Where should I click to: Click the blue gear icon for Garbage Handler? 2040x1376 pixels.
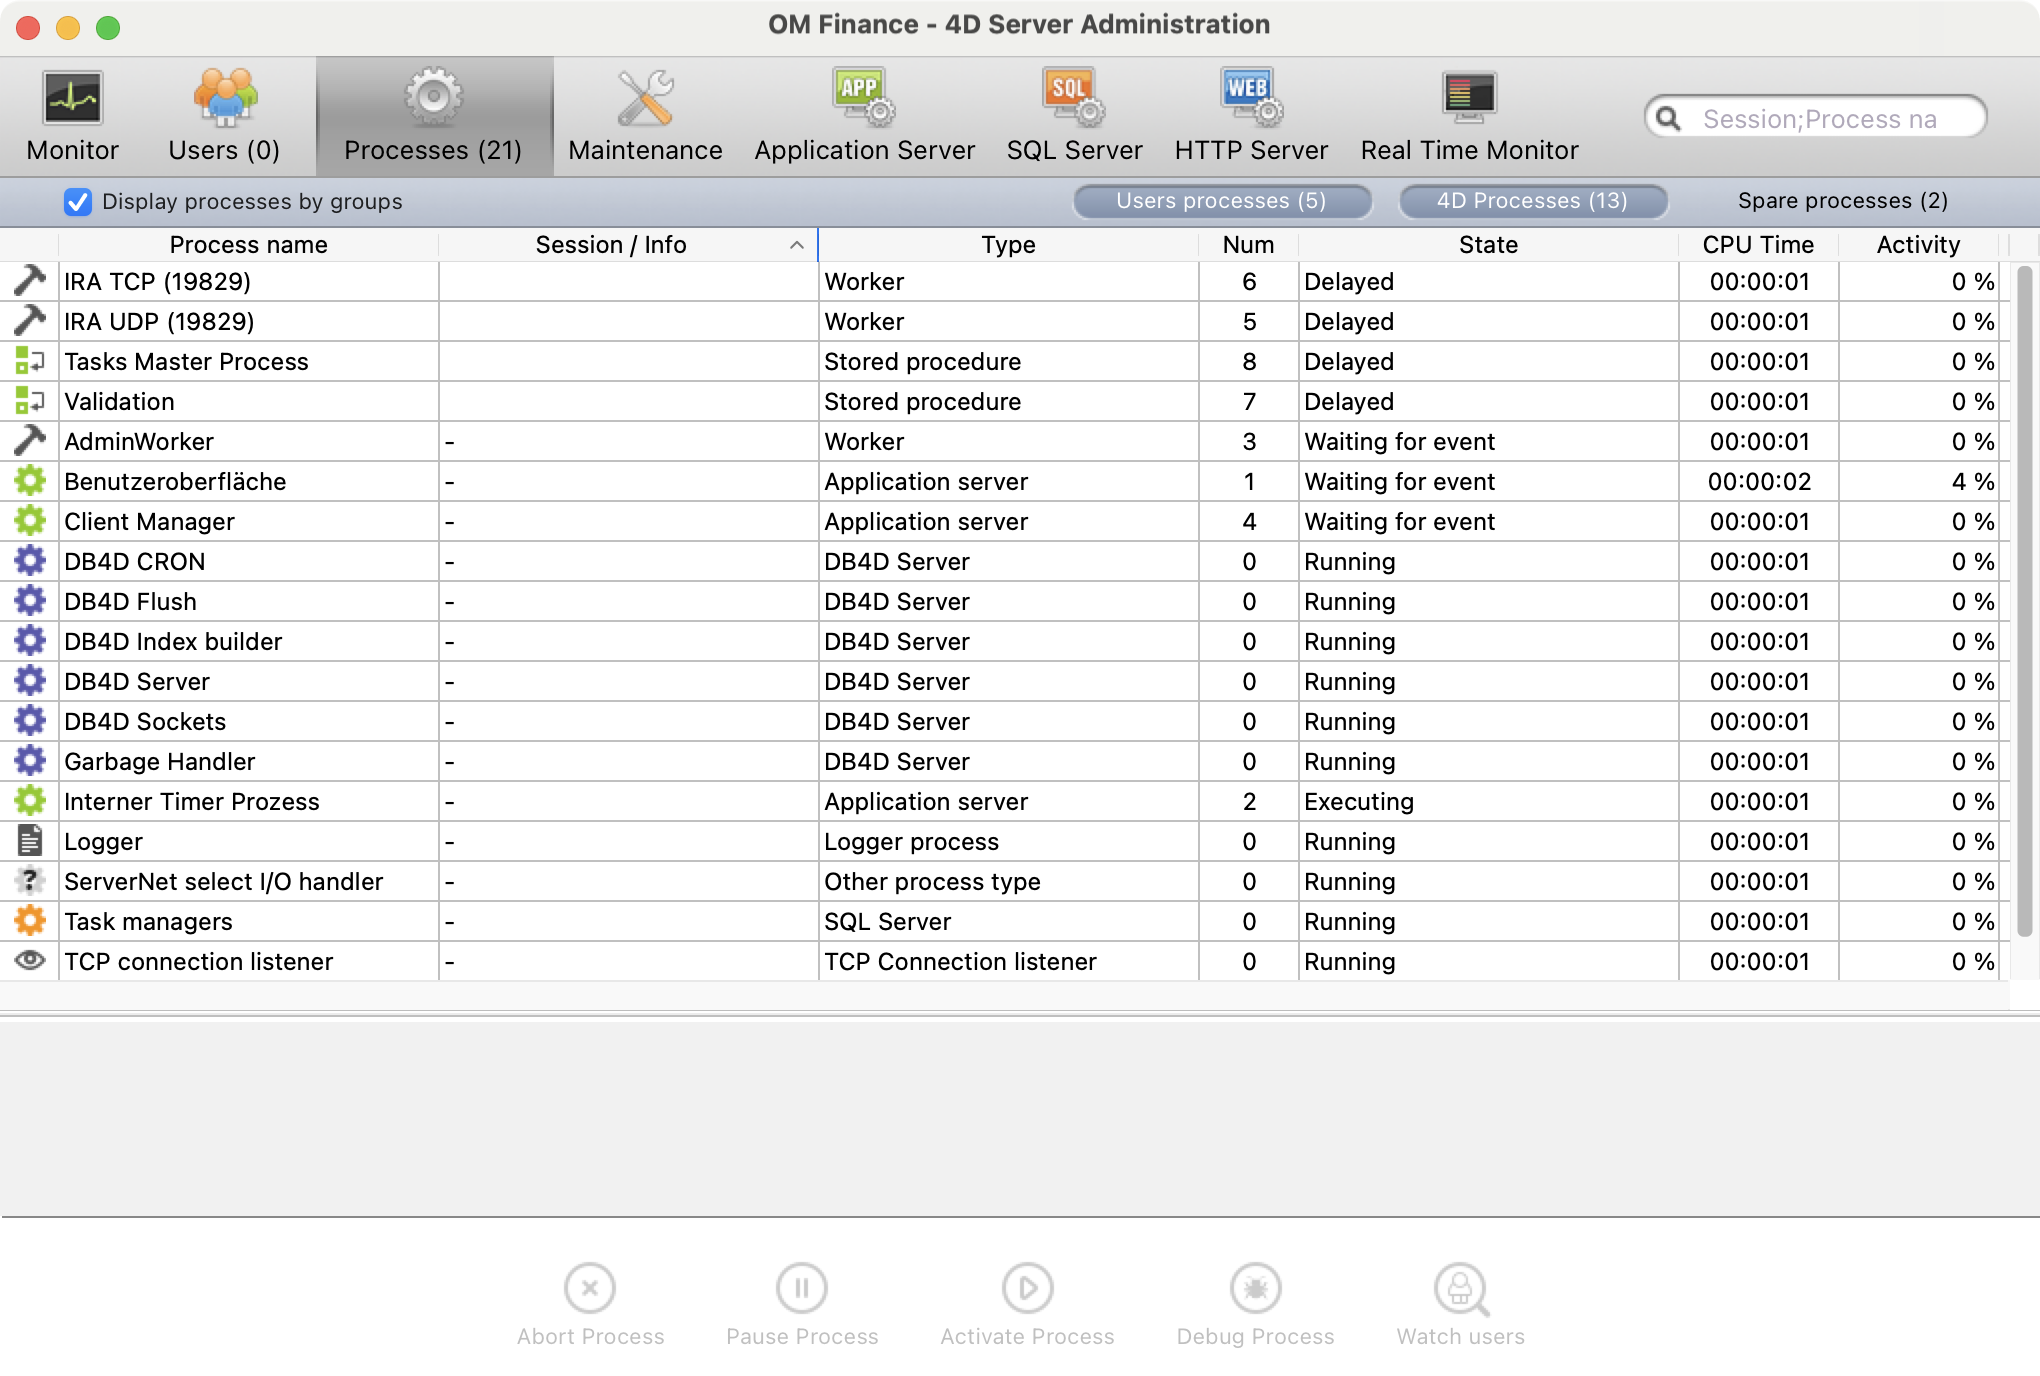pyautogui.click(x=30, y=761)
